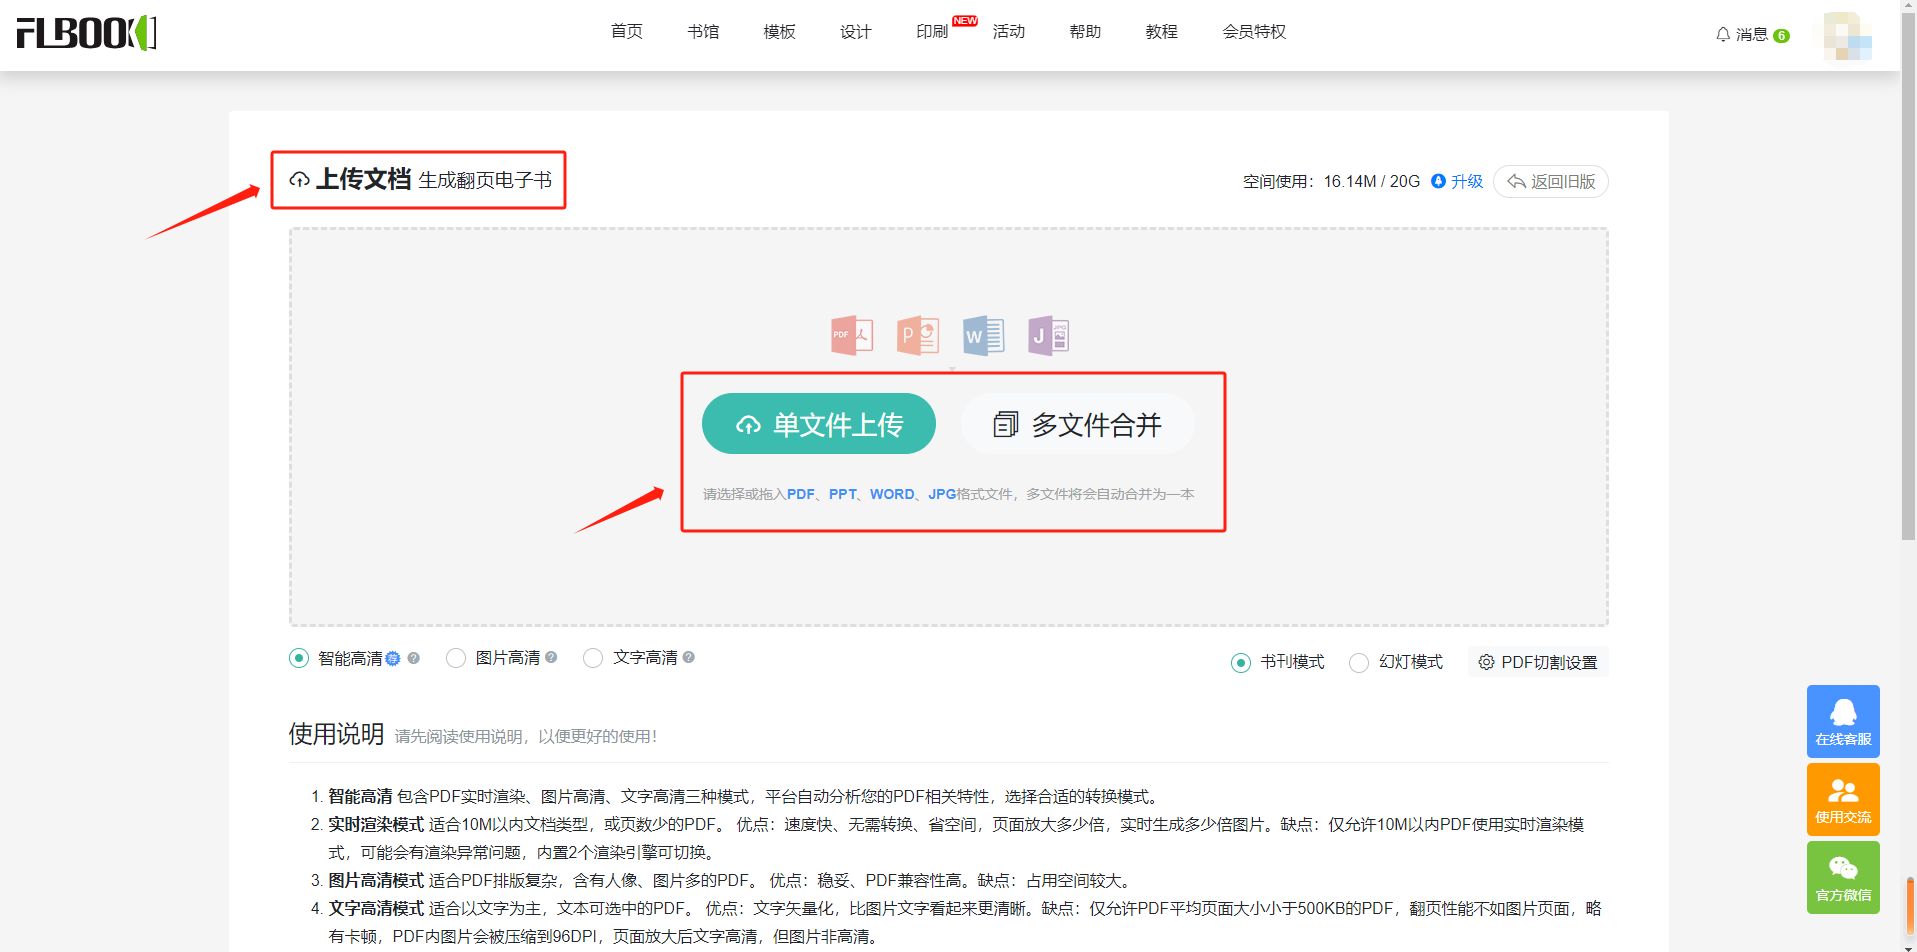This screenshot has height=952, width=1917.
Task: Select 幻灯模式 radio option
Action: click(1359, 663)
